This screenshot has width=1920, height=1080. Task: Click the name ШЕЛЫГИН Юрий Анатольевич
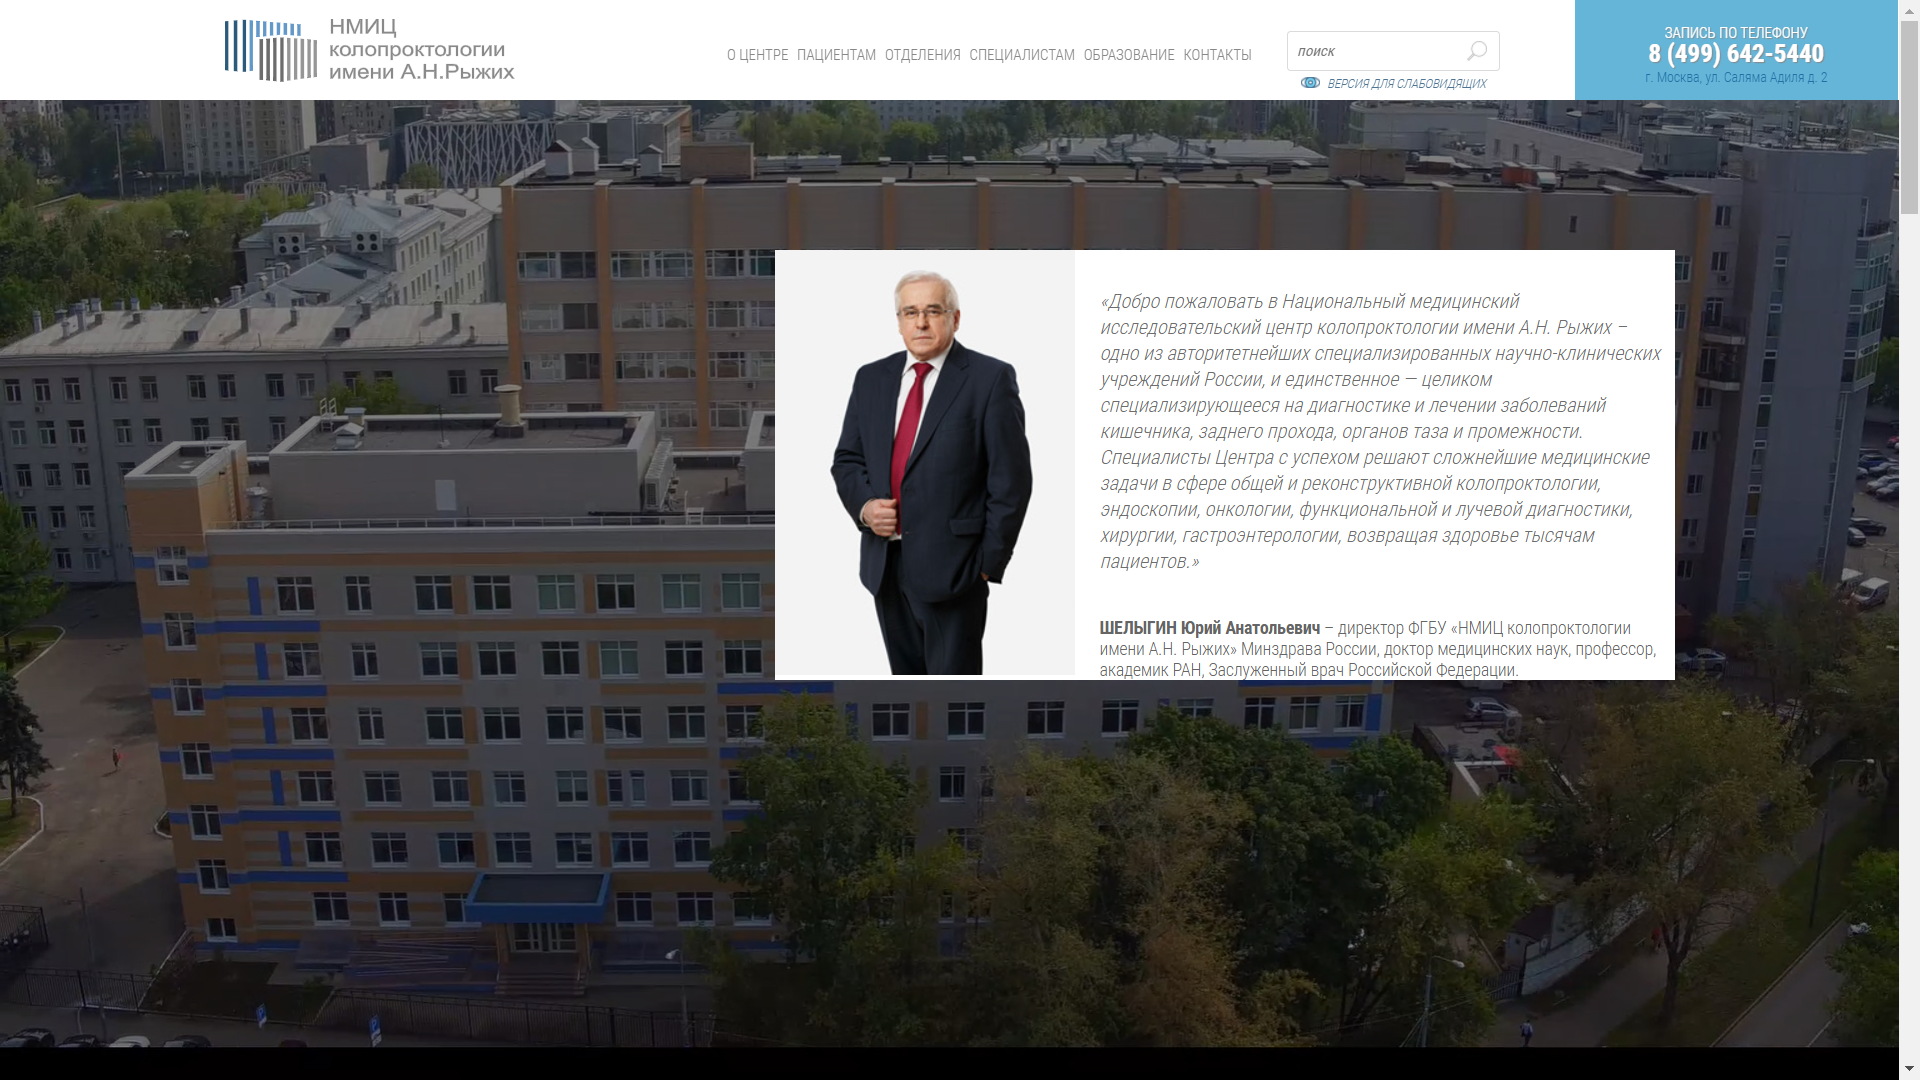[1209, 628]
